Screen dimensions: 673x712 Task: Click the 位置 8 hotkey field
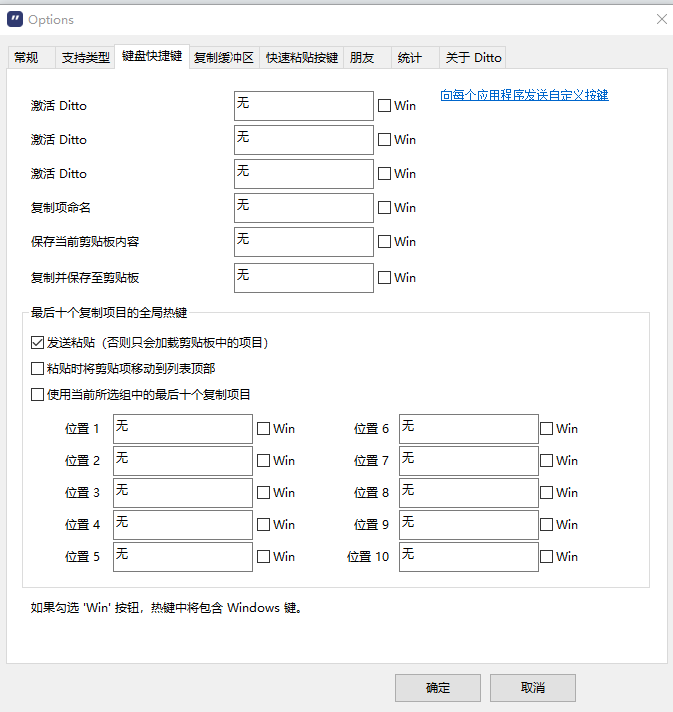click(469, 493)
